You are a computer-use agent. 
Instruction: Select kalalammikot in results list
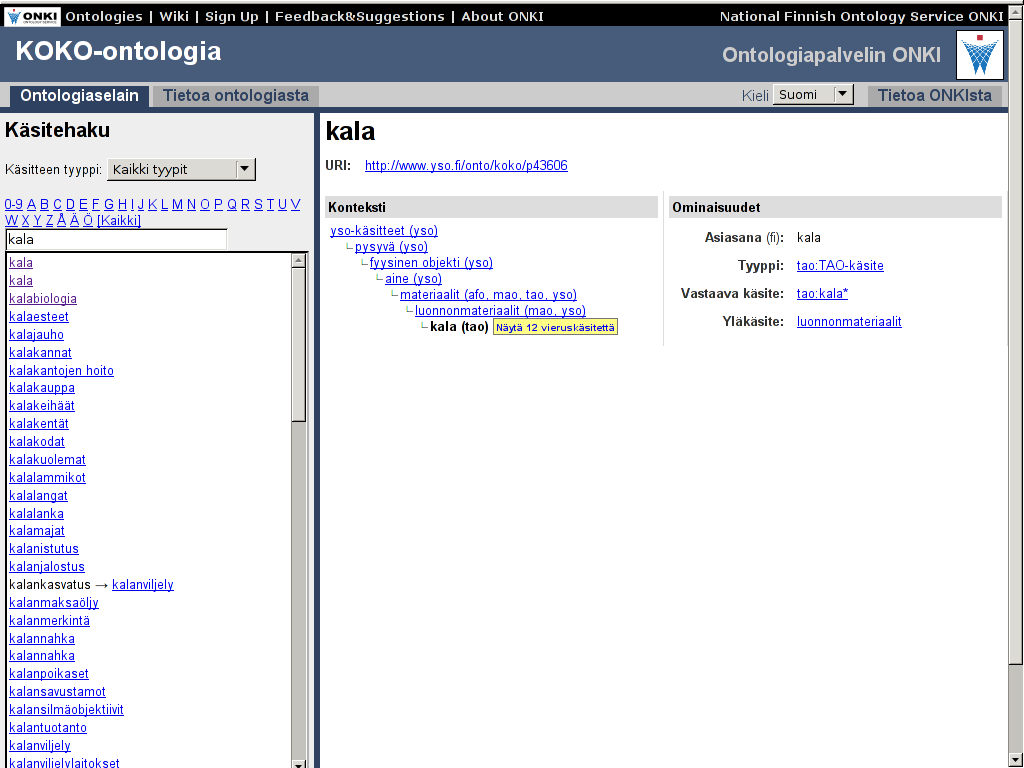click(47, 477)
